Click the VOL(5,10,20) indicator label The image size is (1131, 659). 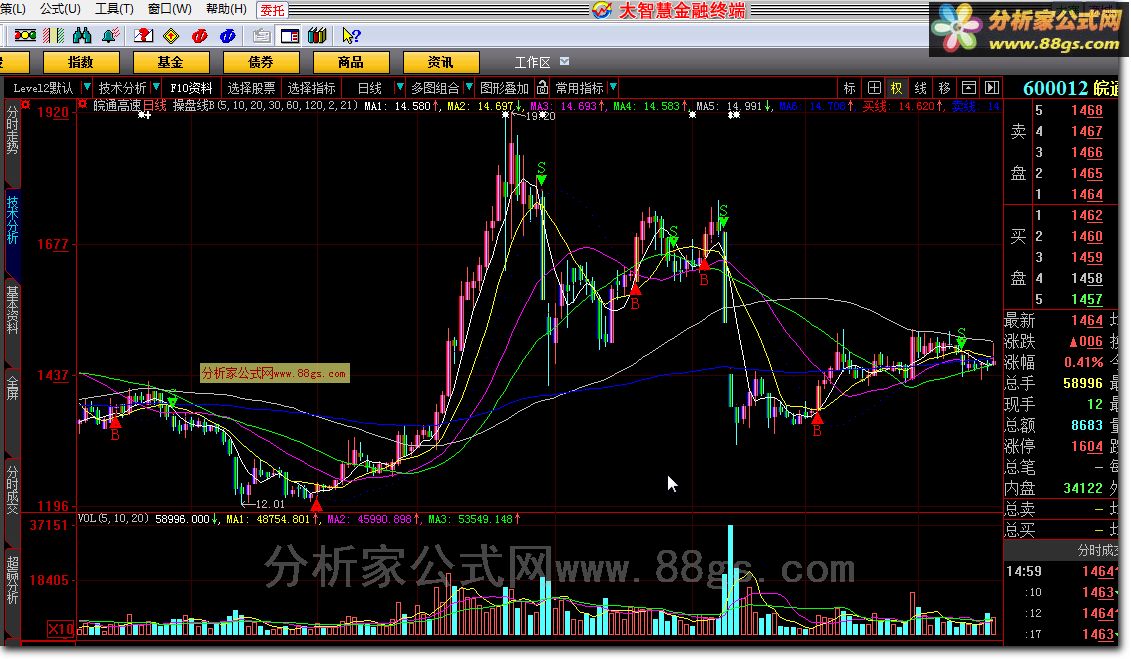(113, 518)
